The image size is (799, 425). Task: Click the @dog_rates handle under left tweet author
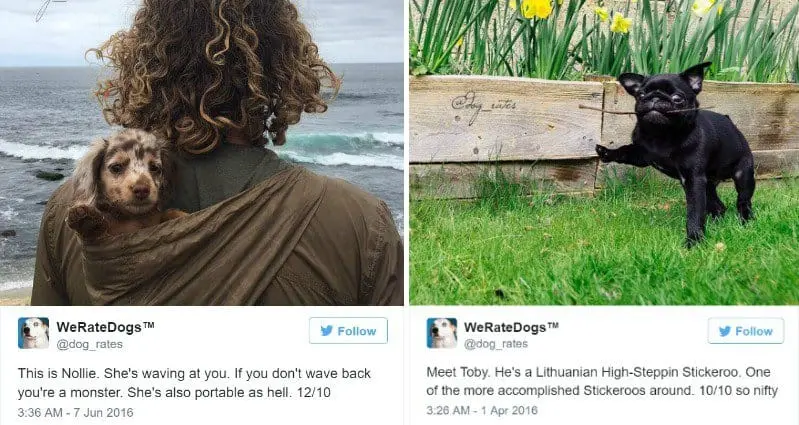(89, 344)
